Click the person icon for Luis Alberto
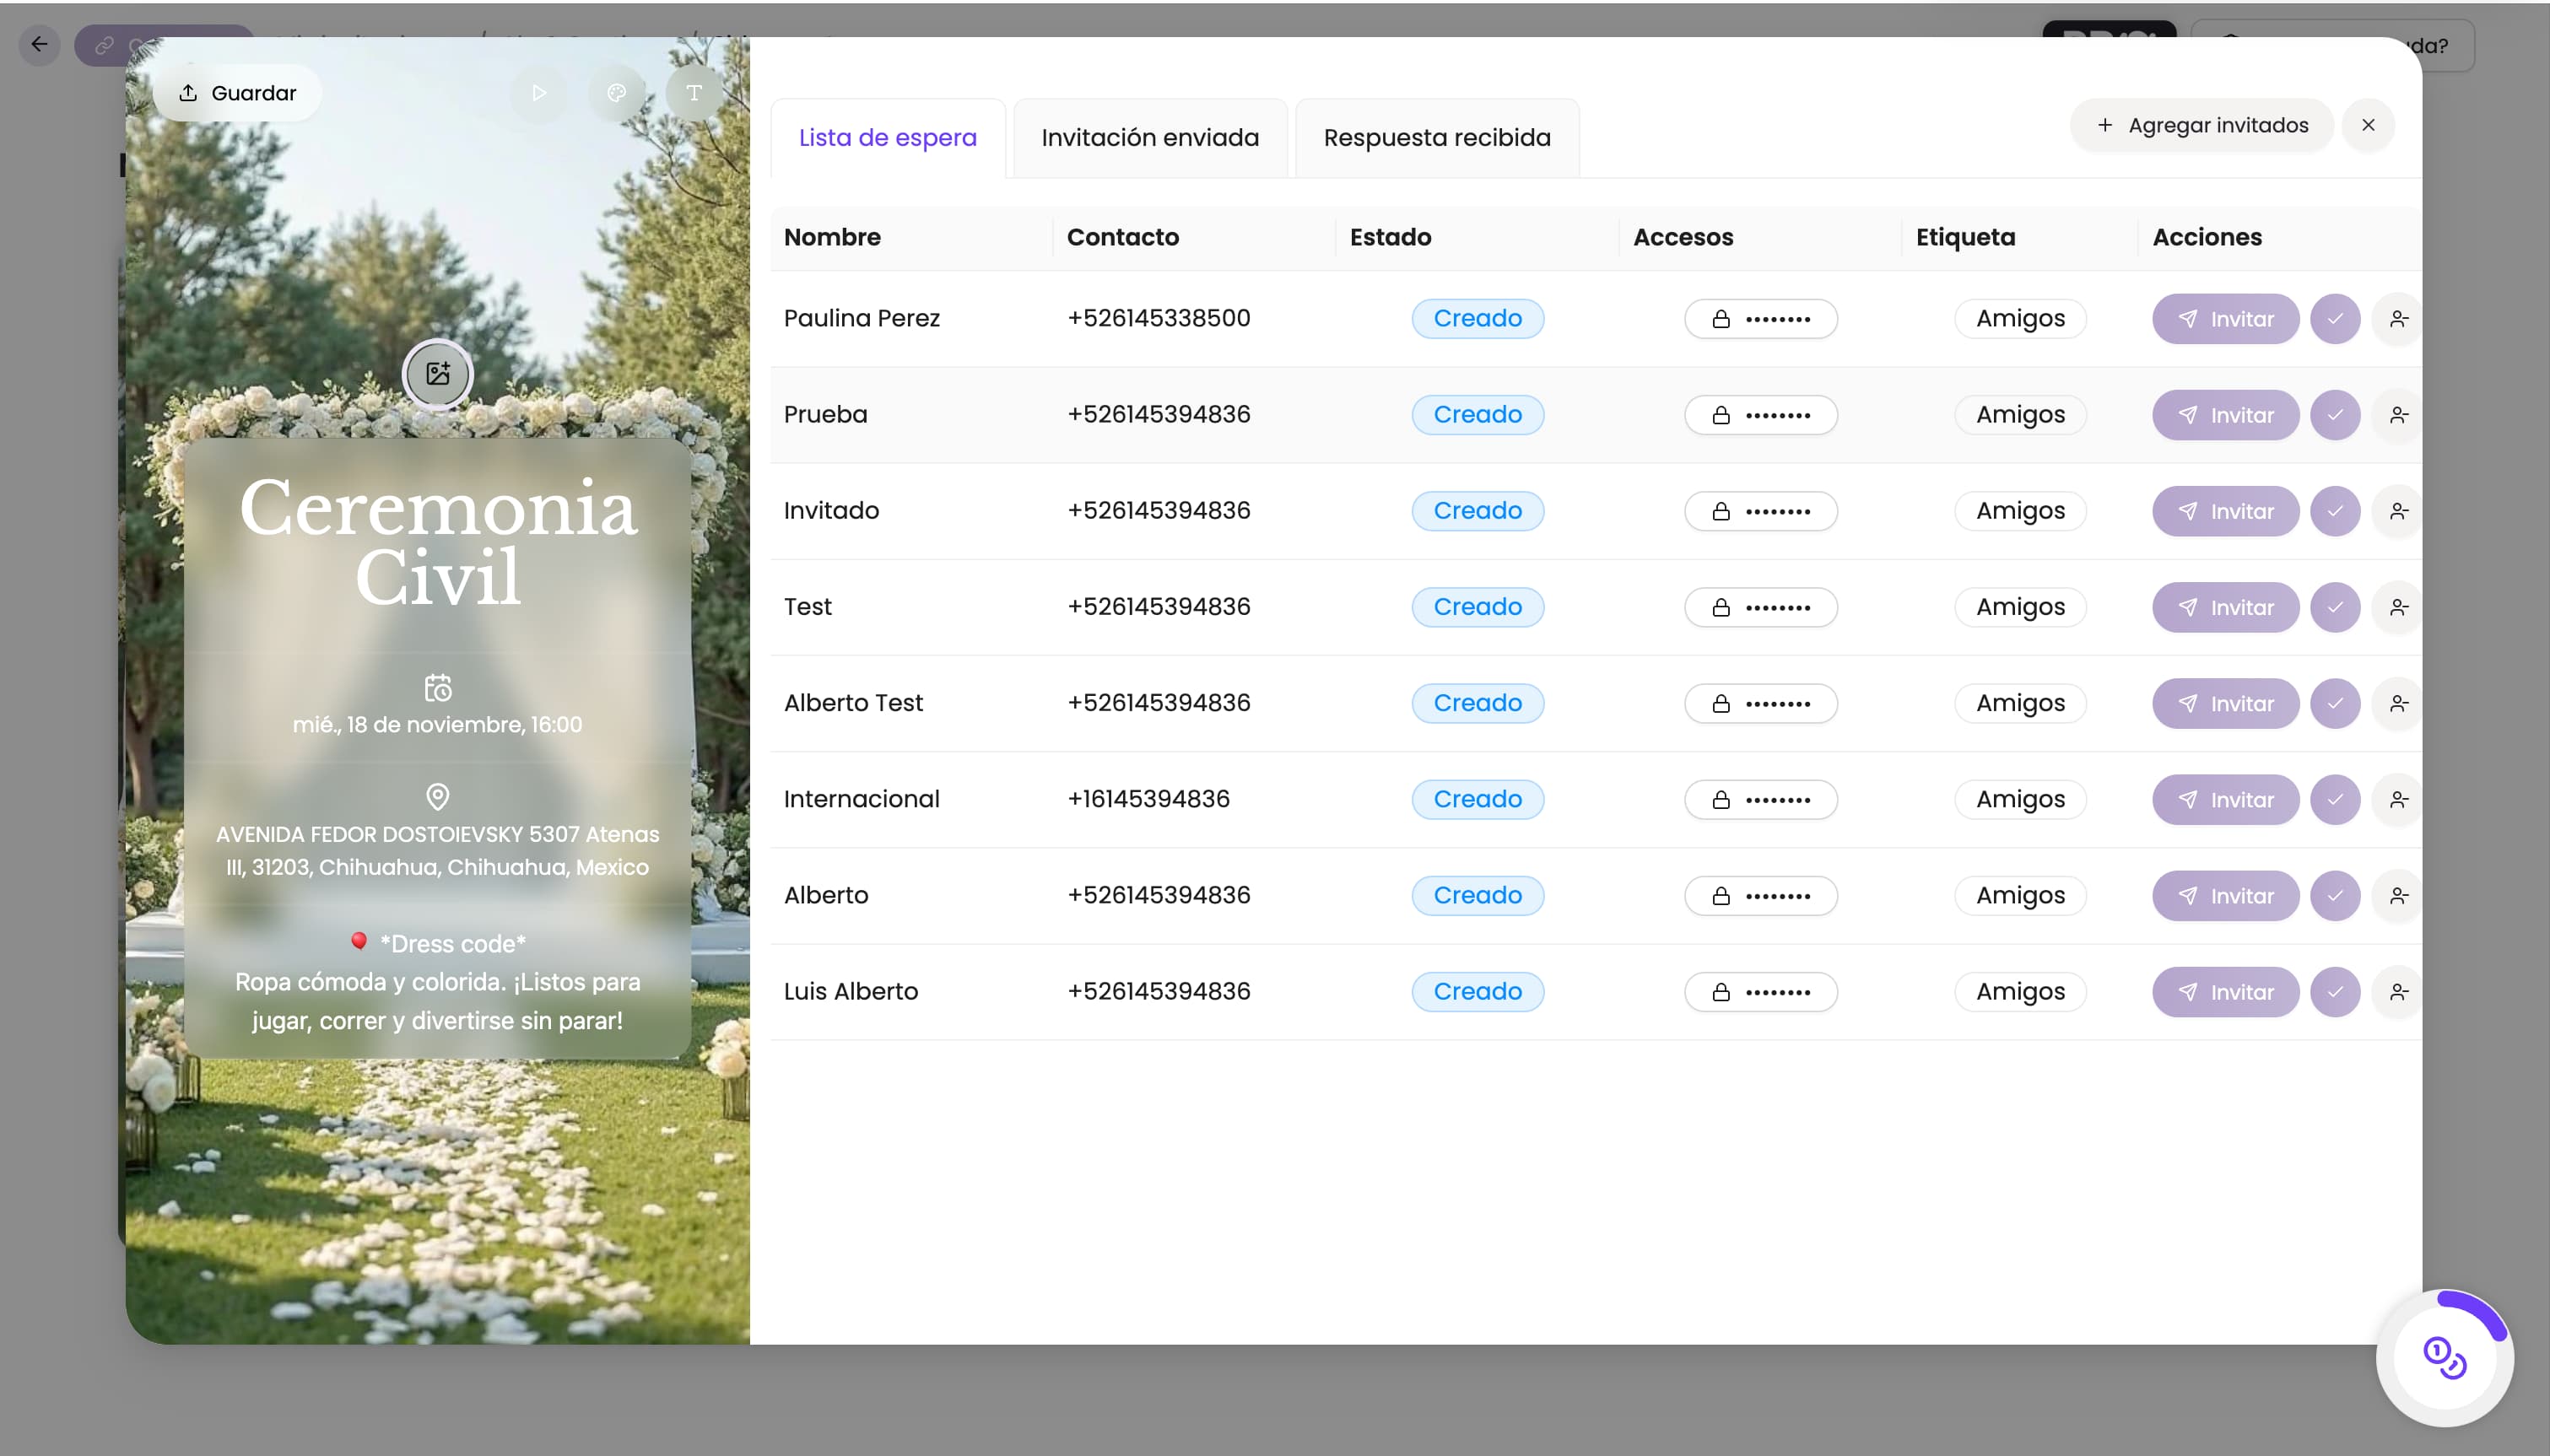 (x=2398, y=992)
